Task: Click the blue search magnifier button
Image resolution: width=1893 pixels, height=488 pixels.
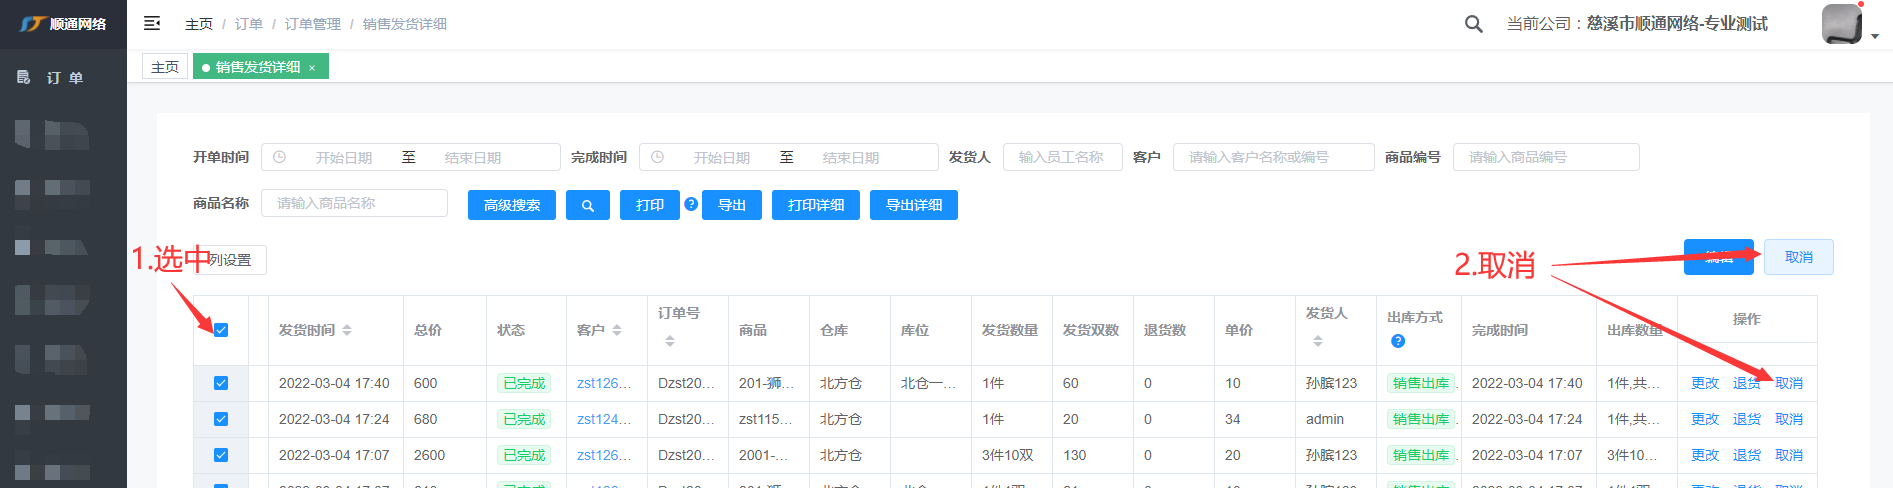Action: (588, 205)
